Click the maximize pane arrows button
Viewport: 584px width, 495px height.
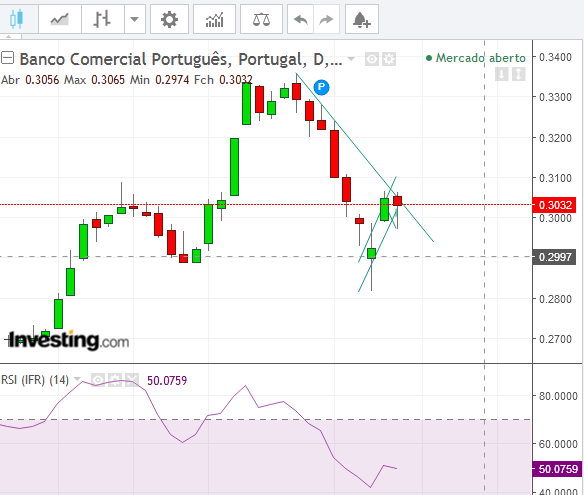coord(518,74)
